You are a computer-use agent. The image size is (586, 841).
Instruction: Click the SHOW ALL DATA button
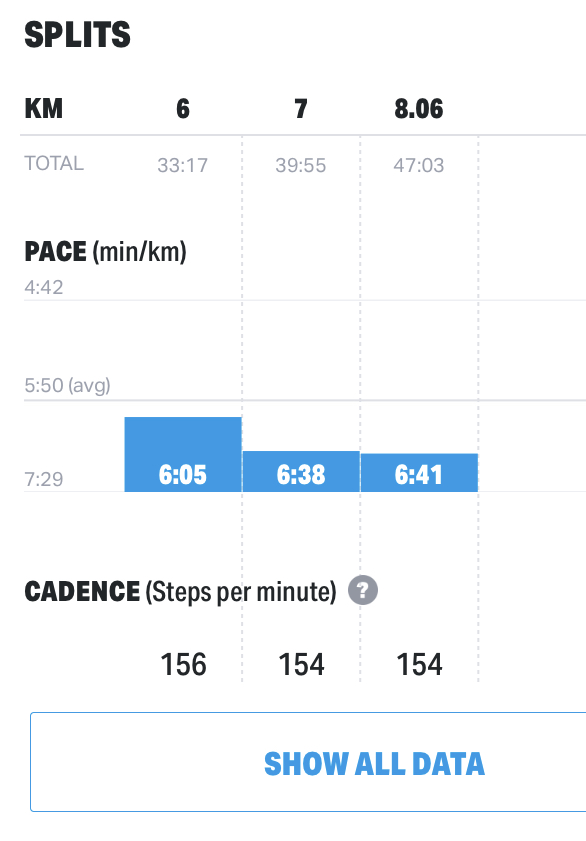click(308, 762)
